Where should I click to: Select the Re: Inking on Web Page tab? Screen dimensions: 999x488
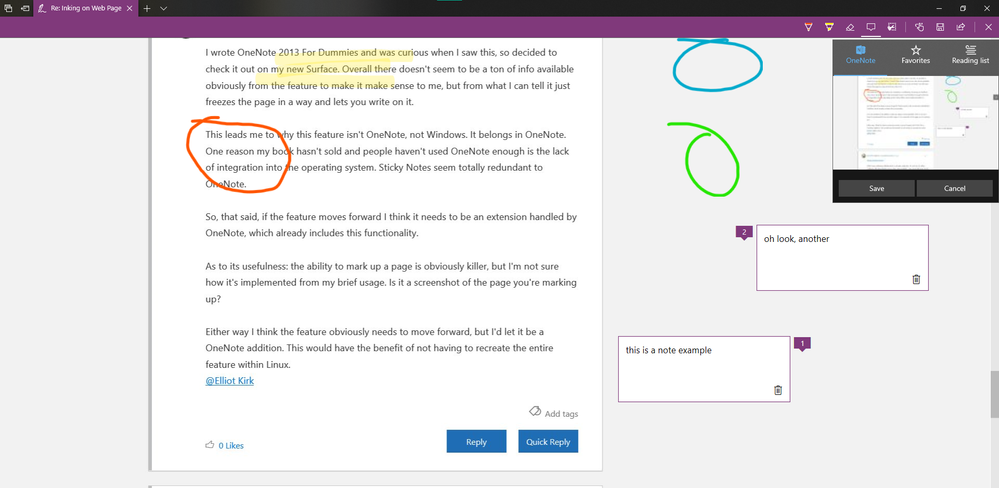(x=86, y=8)
